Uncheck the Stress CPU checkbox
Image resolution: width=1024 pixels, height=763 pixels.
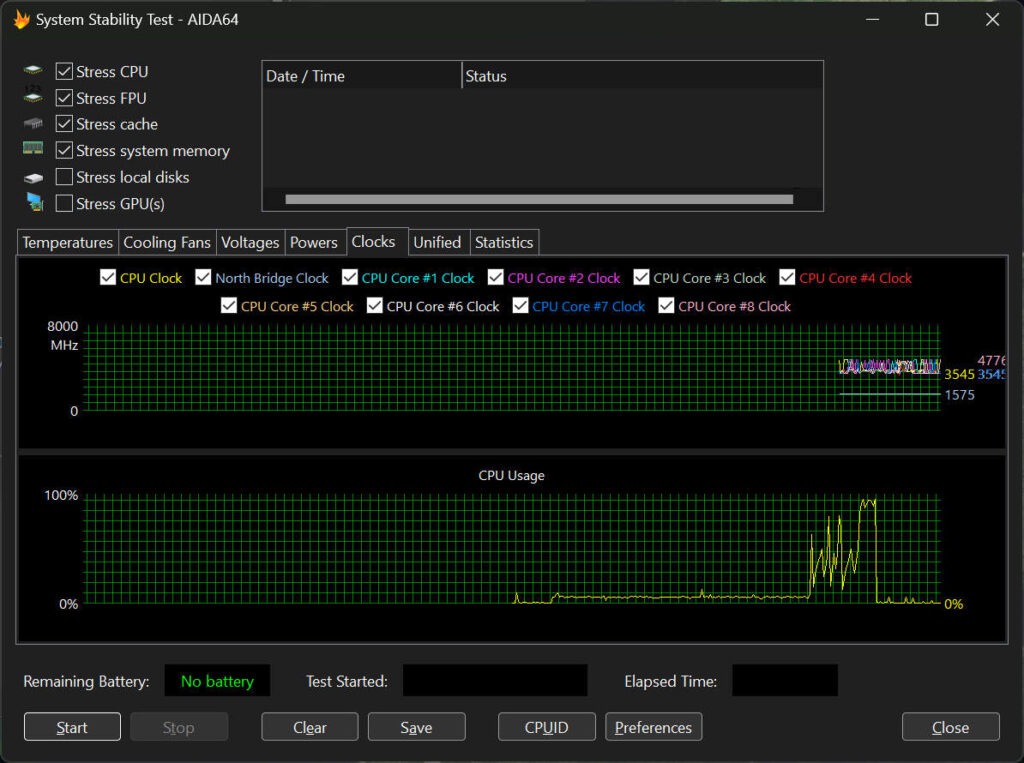(x=64, y=71)
